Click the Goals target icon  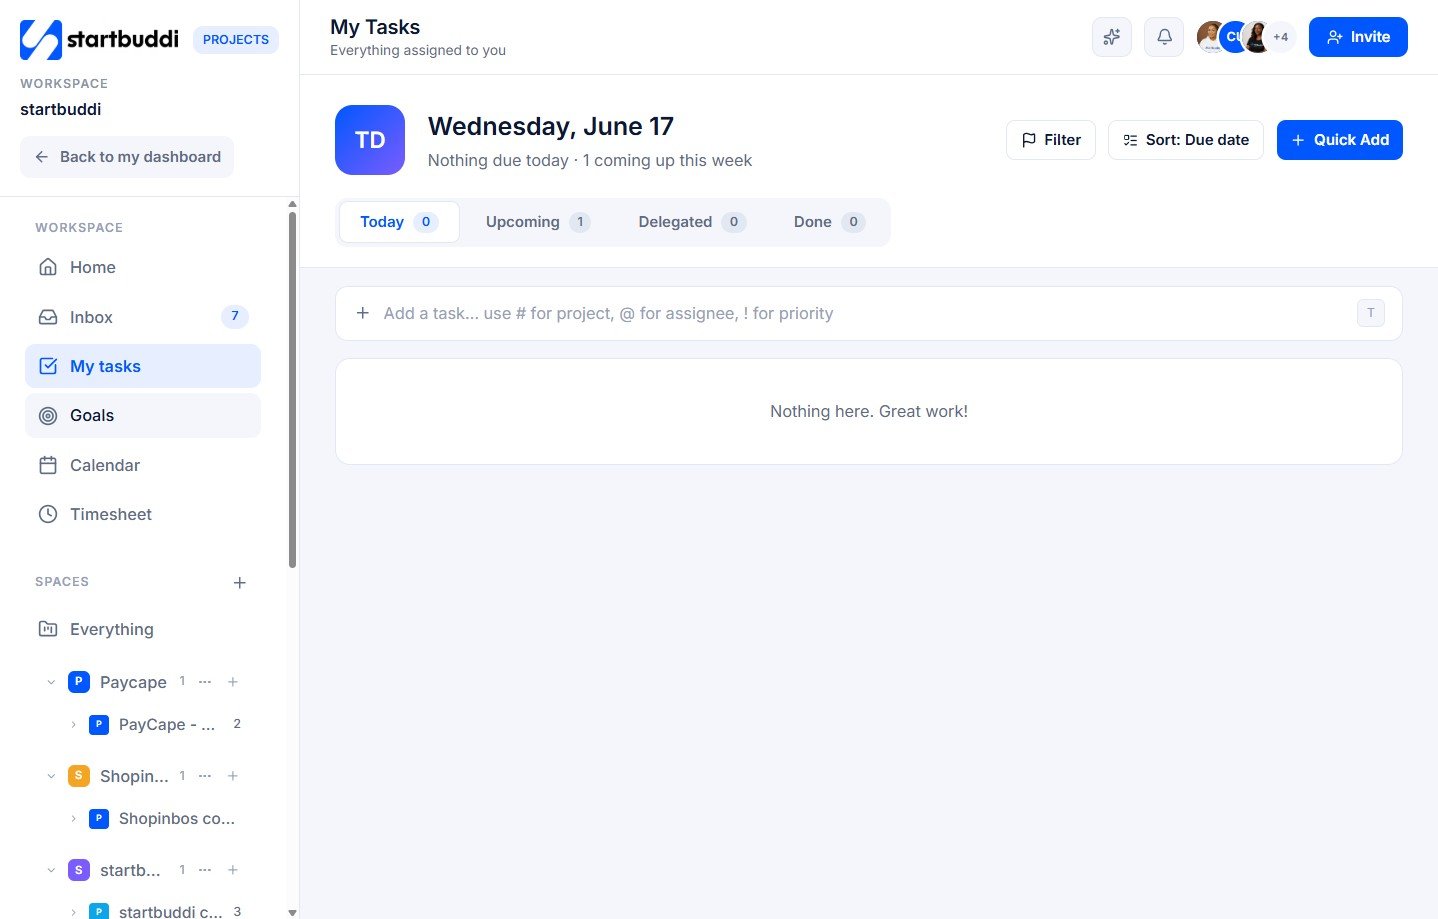tap(48, 416)
